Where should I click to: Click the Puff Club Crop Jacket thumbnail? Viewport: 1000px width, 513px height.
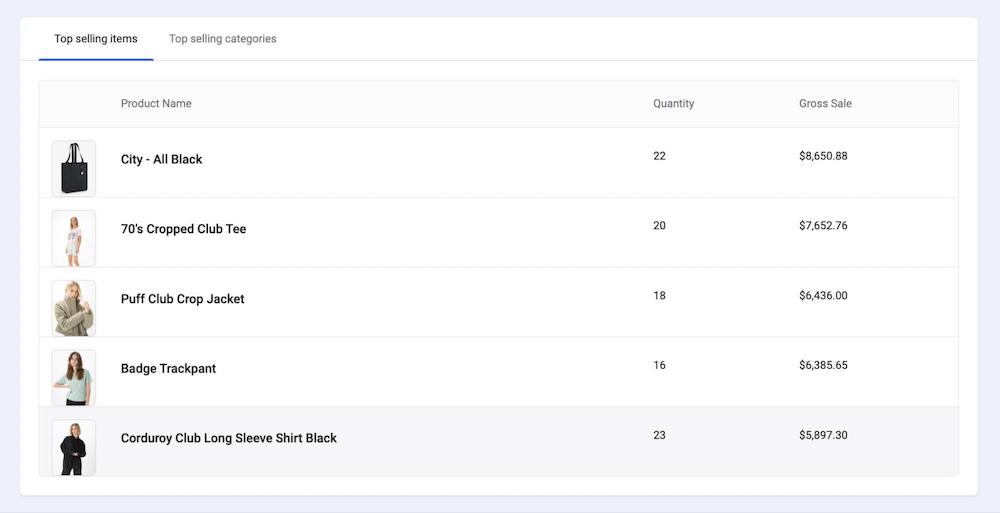point(74,308)
